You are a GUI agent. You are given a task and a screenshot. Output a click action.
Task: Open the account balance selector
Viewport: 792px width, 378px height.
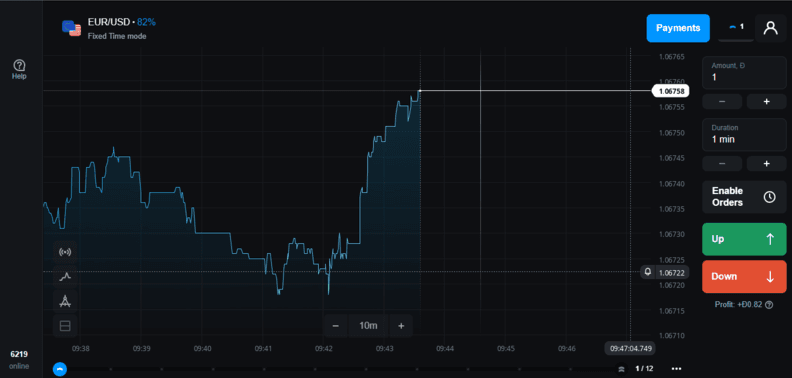click(x=736, y=28)
